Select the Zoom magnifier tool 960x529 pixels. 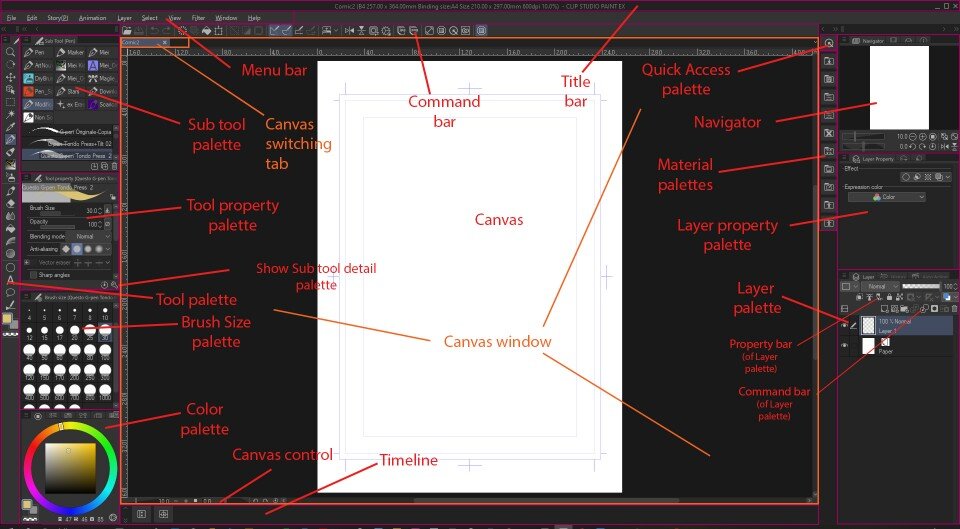point(10,53)
